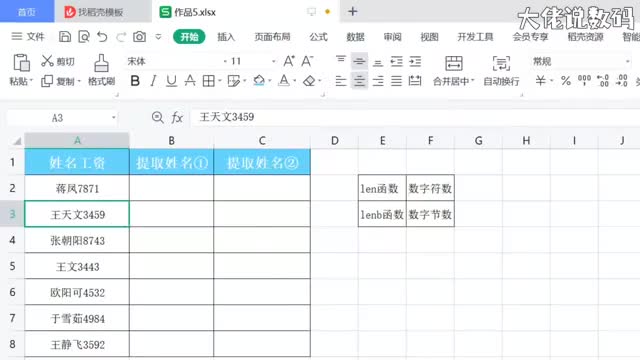Decrease indent of cell content
Viewport: 640px width, 360px height.
pyautogui.click(x=396, y=61)
